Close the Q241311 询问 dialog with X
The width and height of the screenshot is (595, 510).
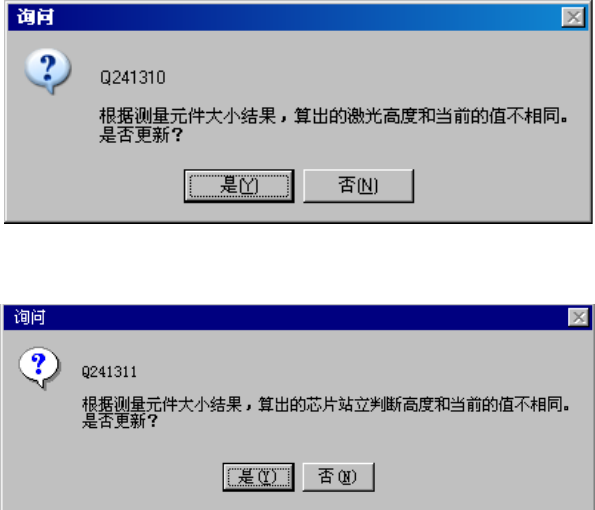tap(578, 317)
